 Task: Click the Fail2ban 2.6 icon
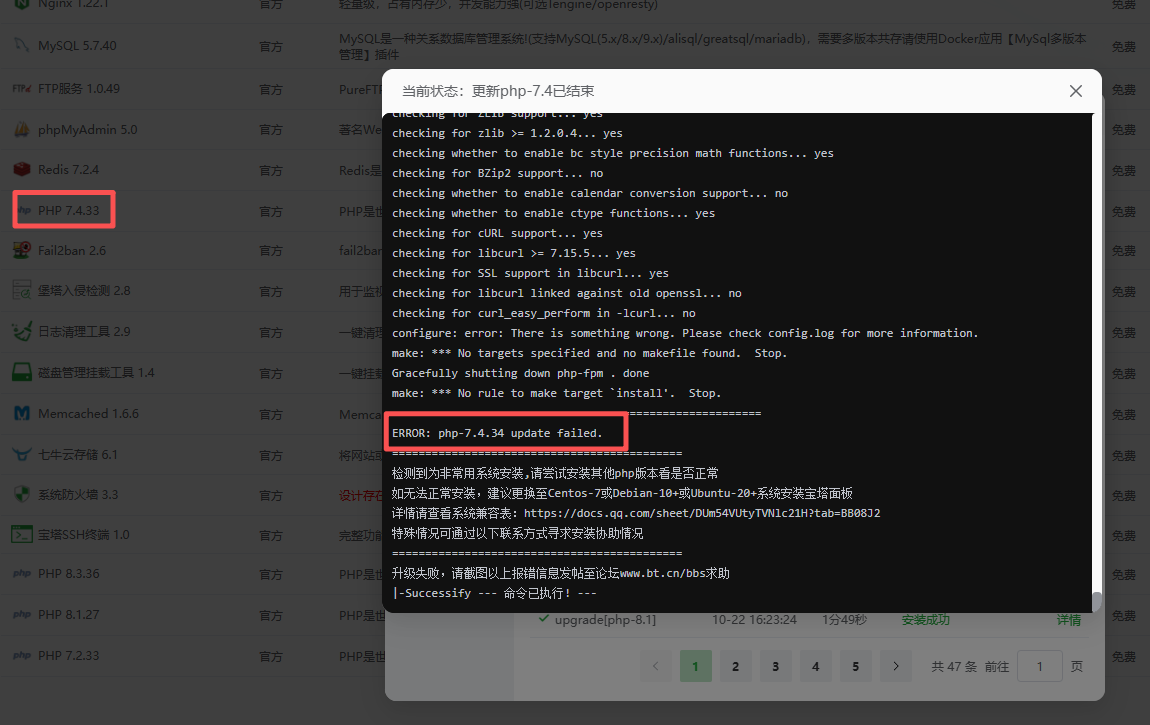pyautogui.click(x=22, y=251)
